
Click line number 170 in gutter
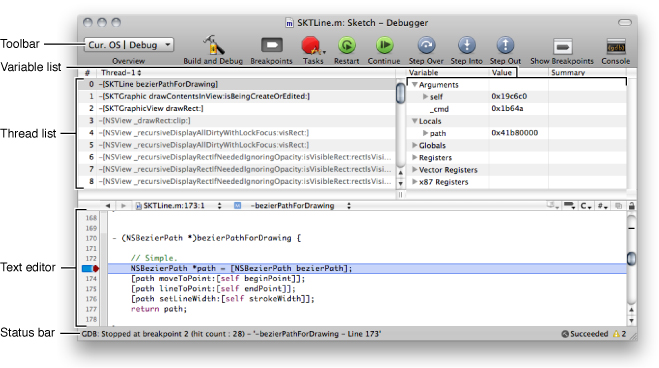click(x=91, y=238)
